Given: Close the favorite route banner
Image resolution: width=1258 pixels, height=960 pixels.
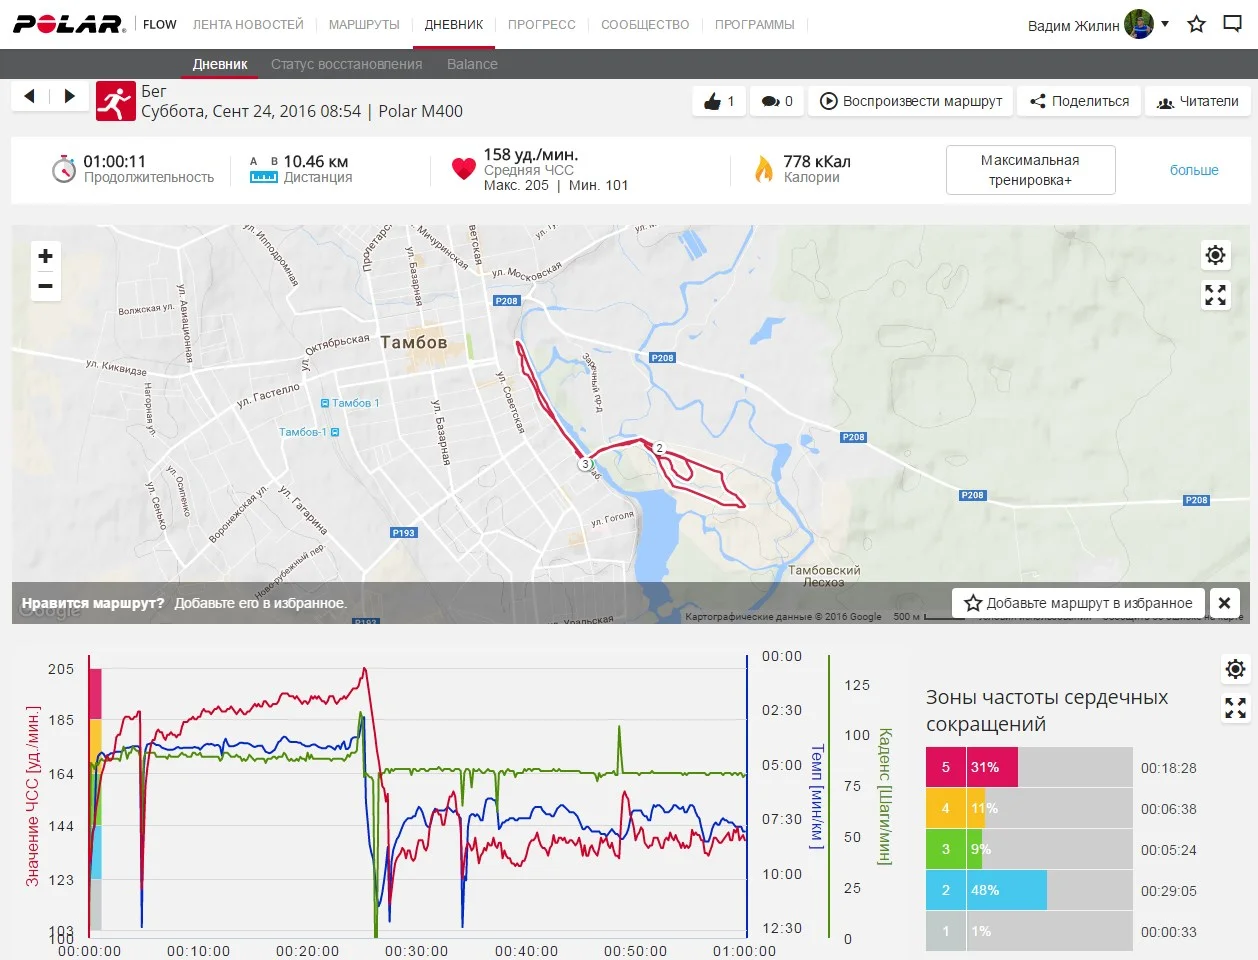Looking at the screenshot, I should pos(1225,603).
